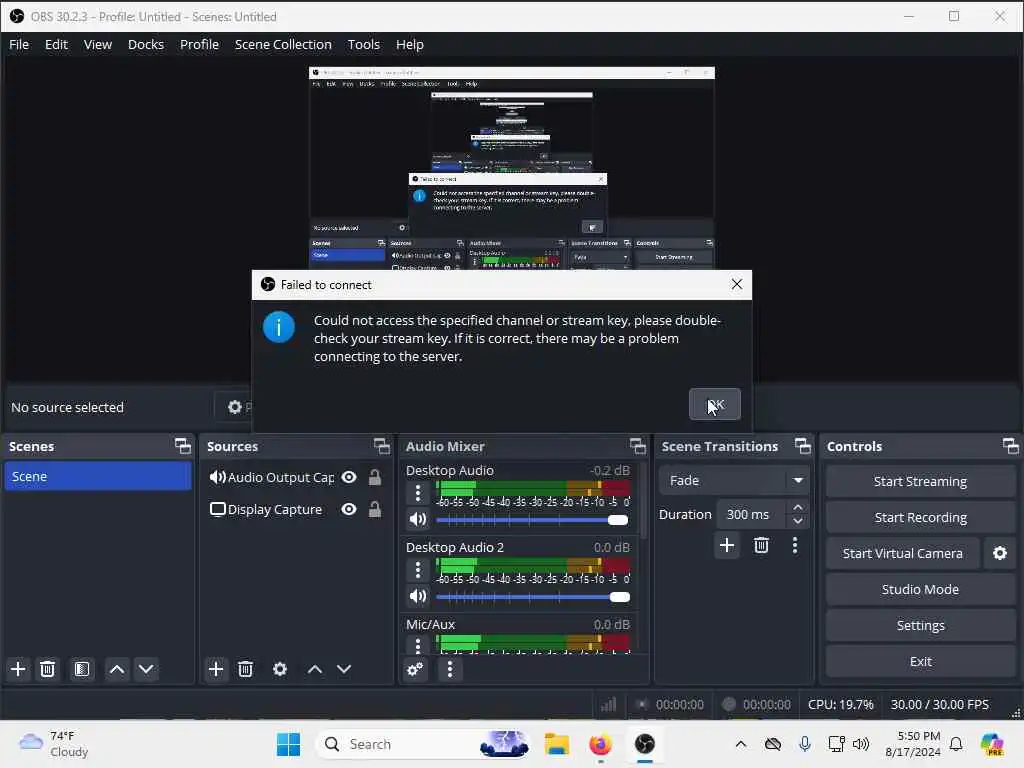Open Audio Mixer bottom options menu dots

pos(450,669)
